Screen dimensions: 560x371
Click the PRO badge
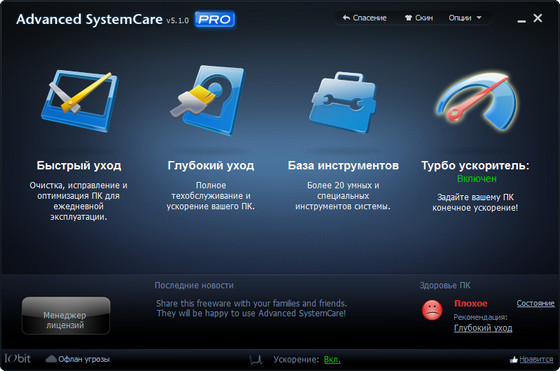[214, 19]
